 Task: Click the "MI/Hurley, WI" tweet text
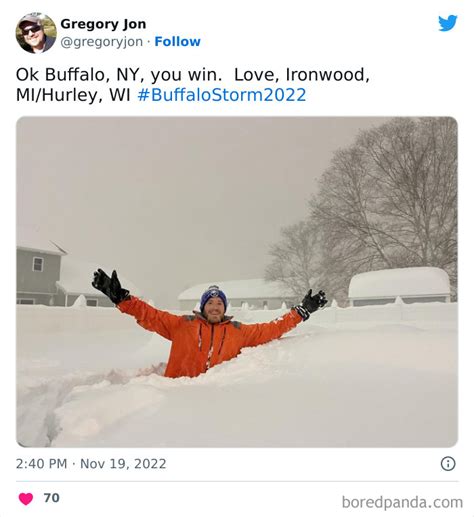coord(73,95)
